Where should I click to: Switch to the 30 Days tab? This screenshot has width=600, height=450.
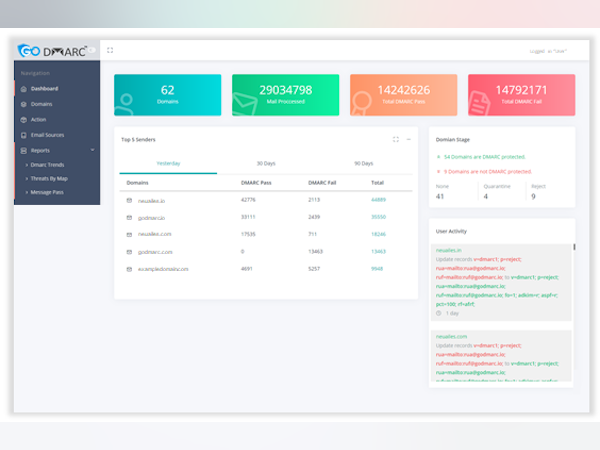click(x=266, y=163)
